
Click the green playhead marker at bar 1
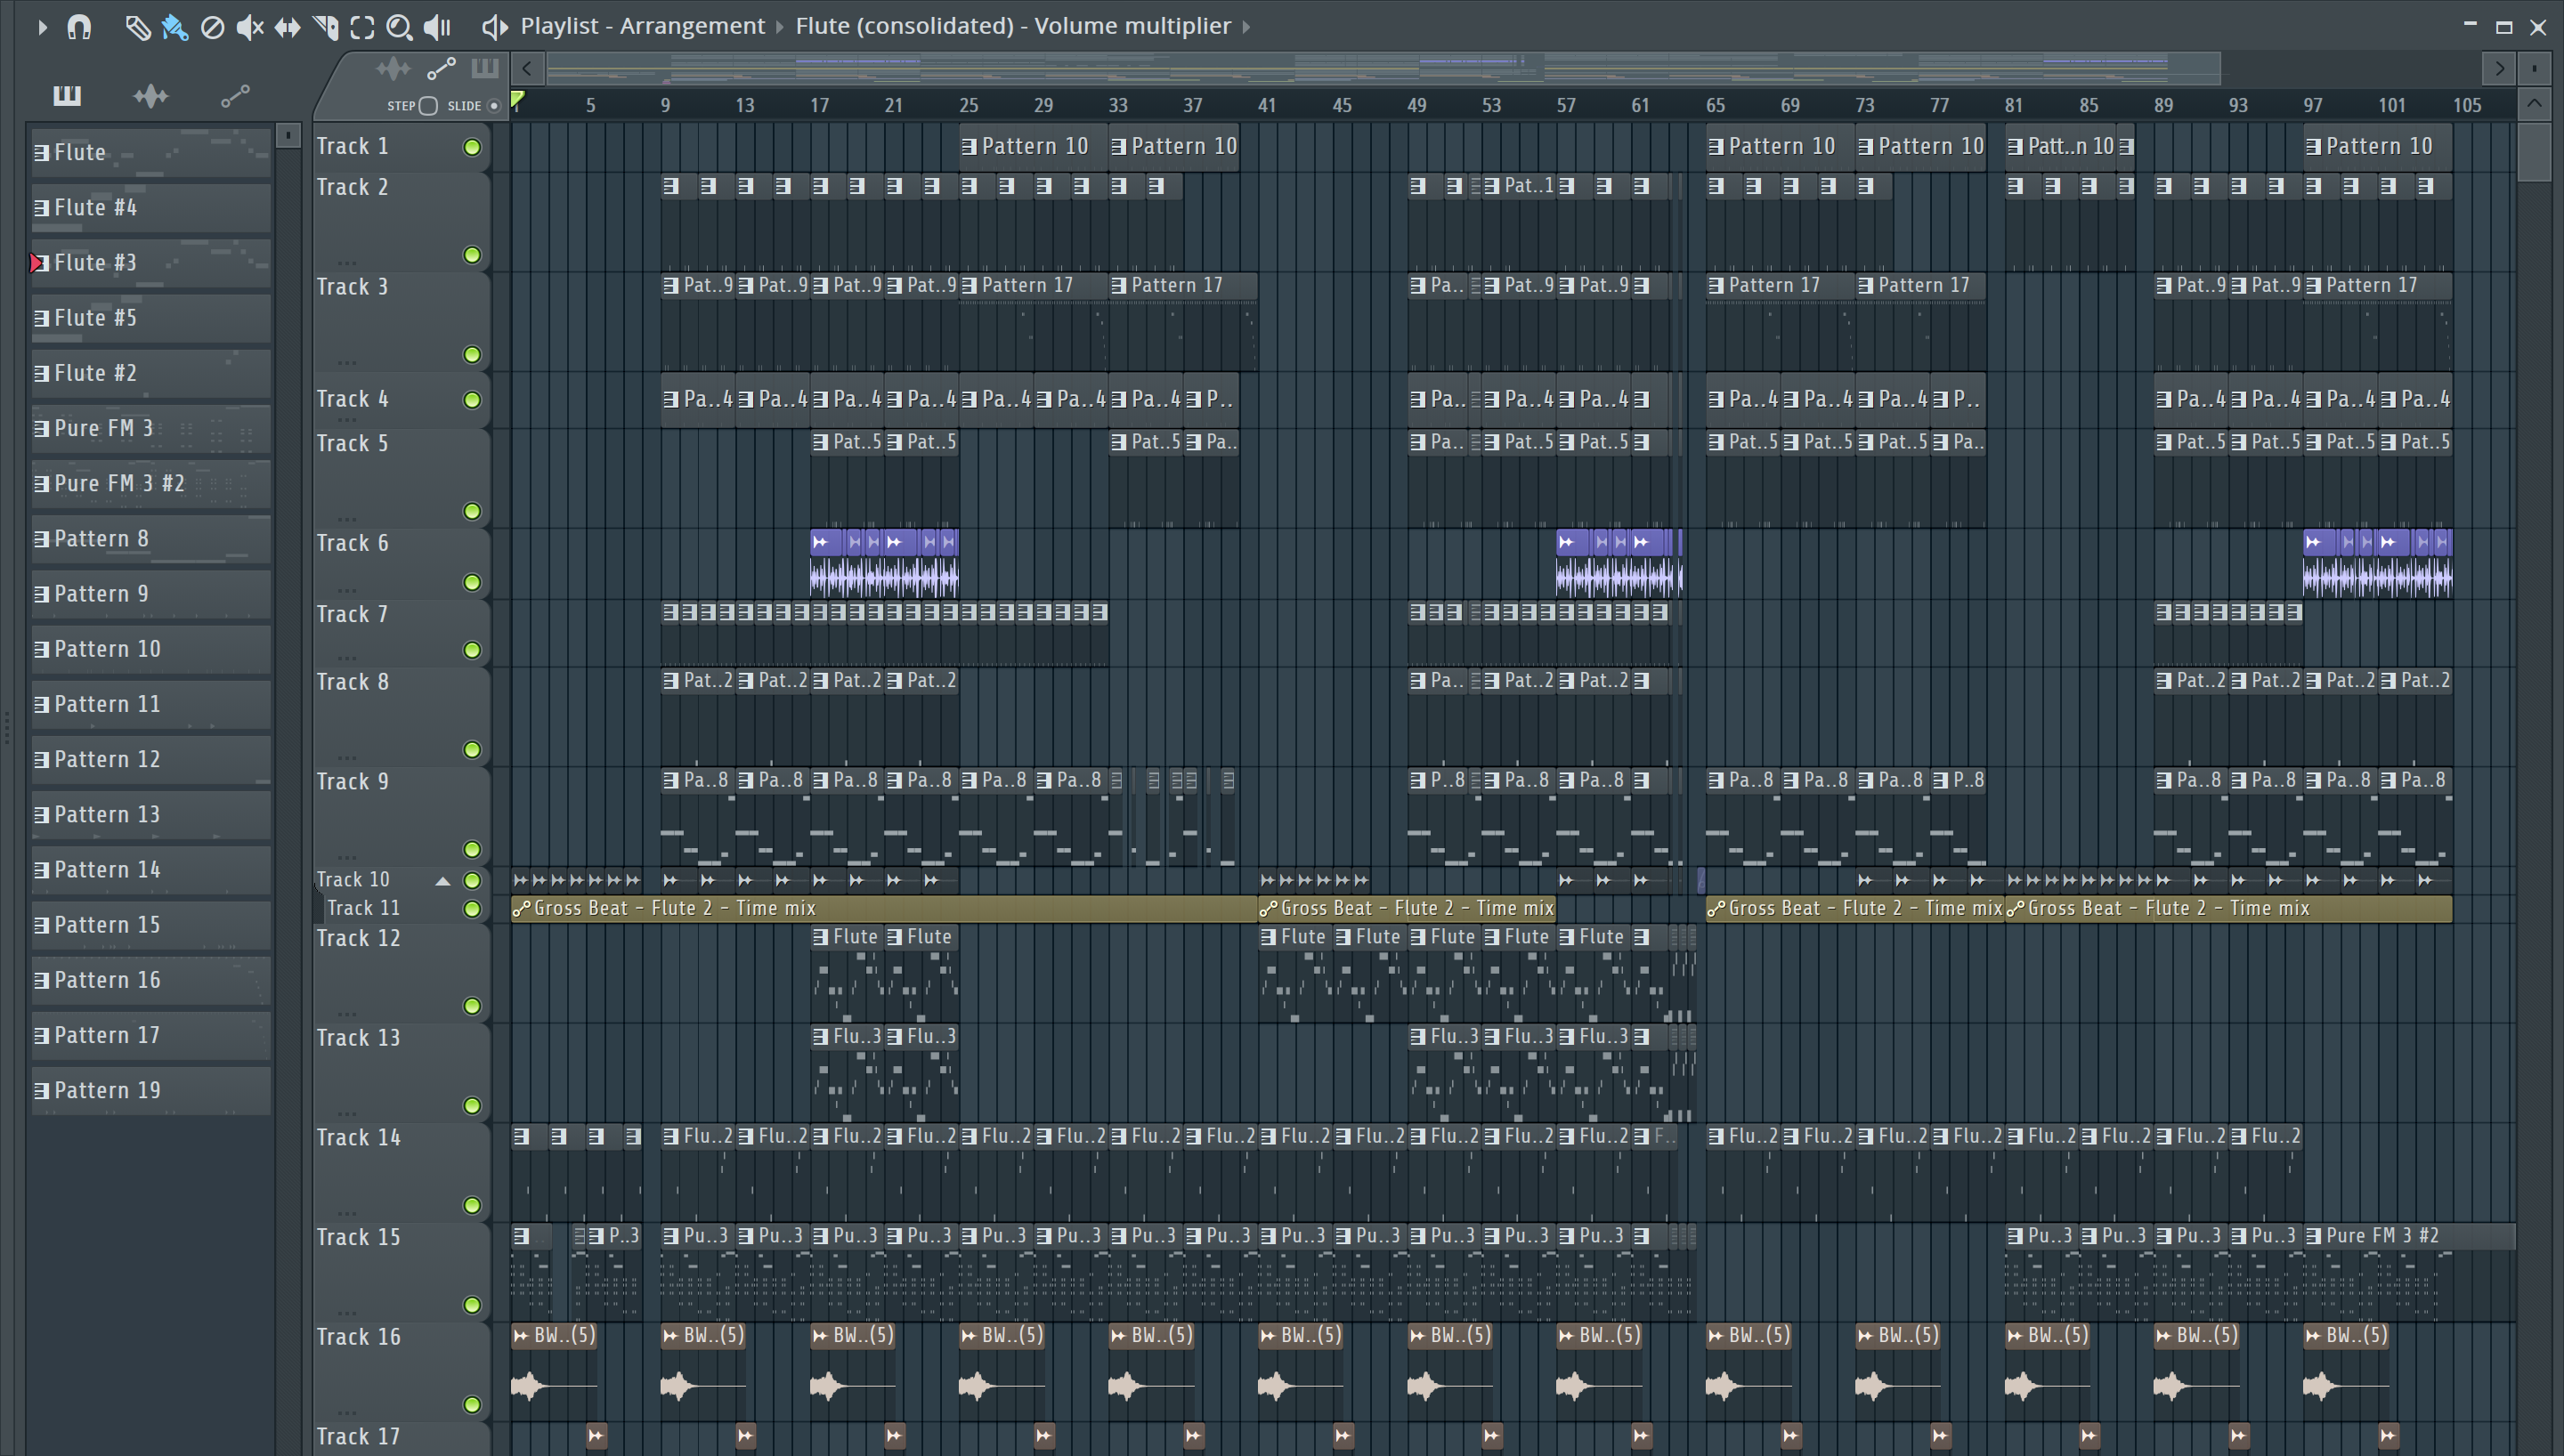coord(518,99)
